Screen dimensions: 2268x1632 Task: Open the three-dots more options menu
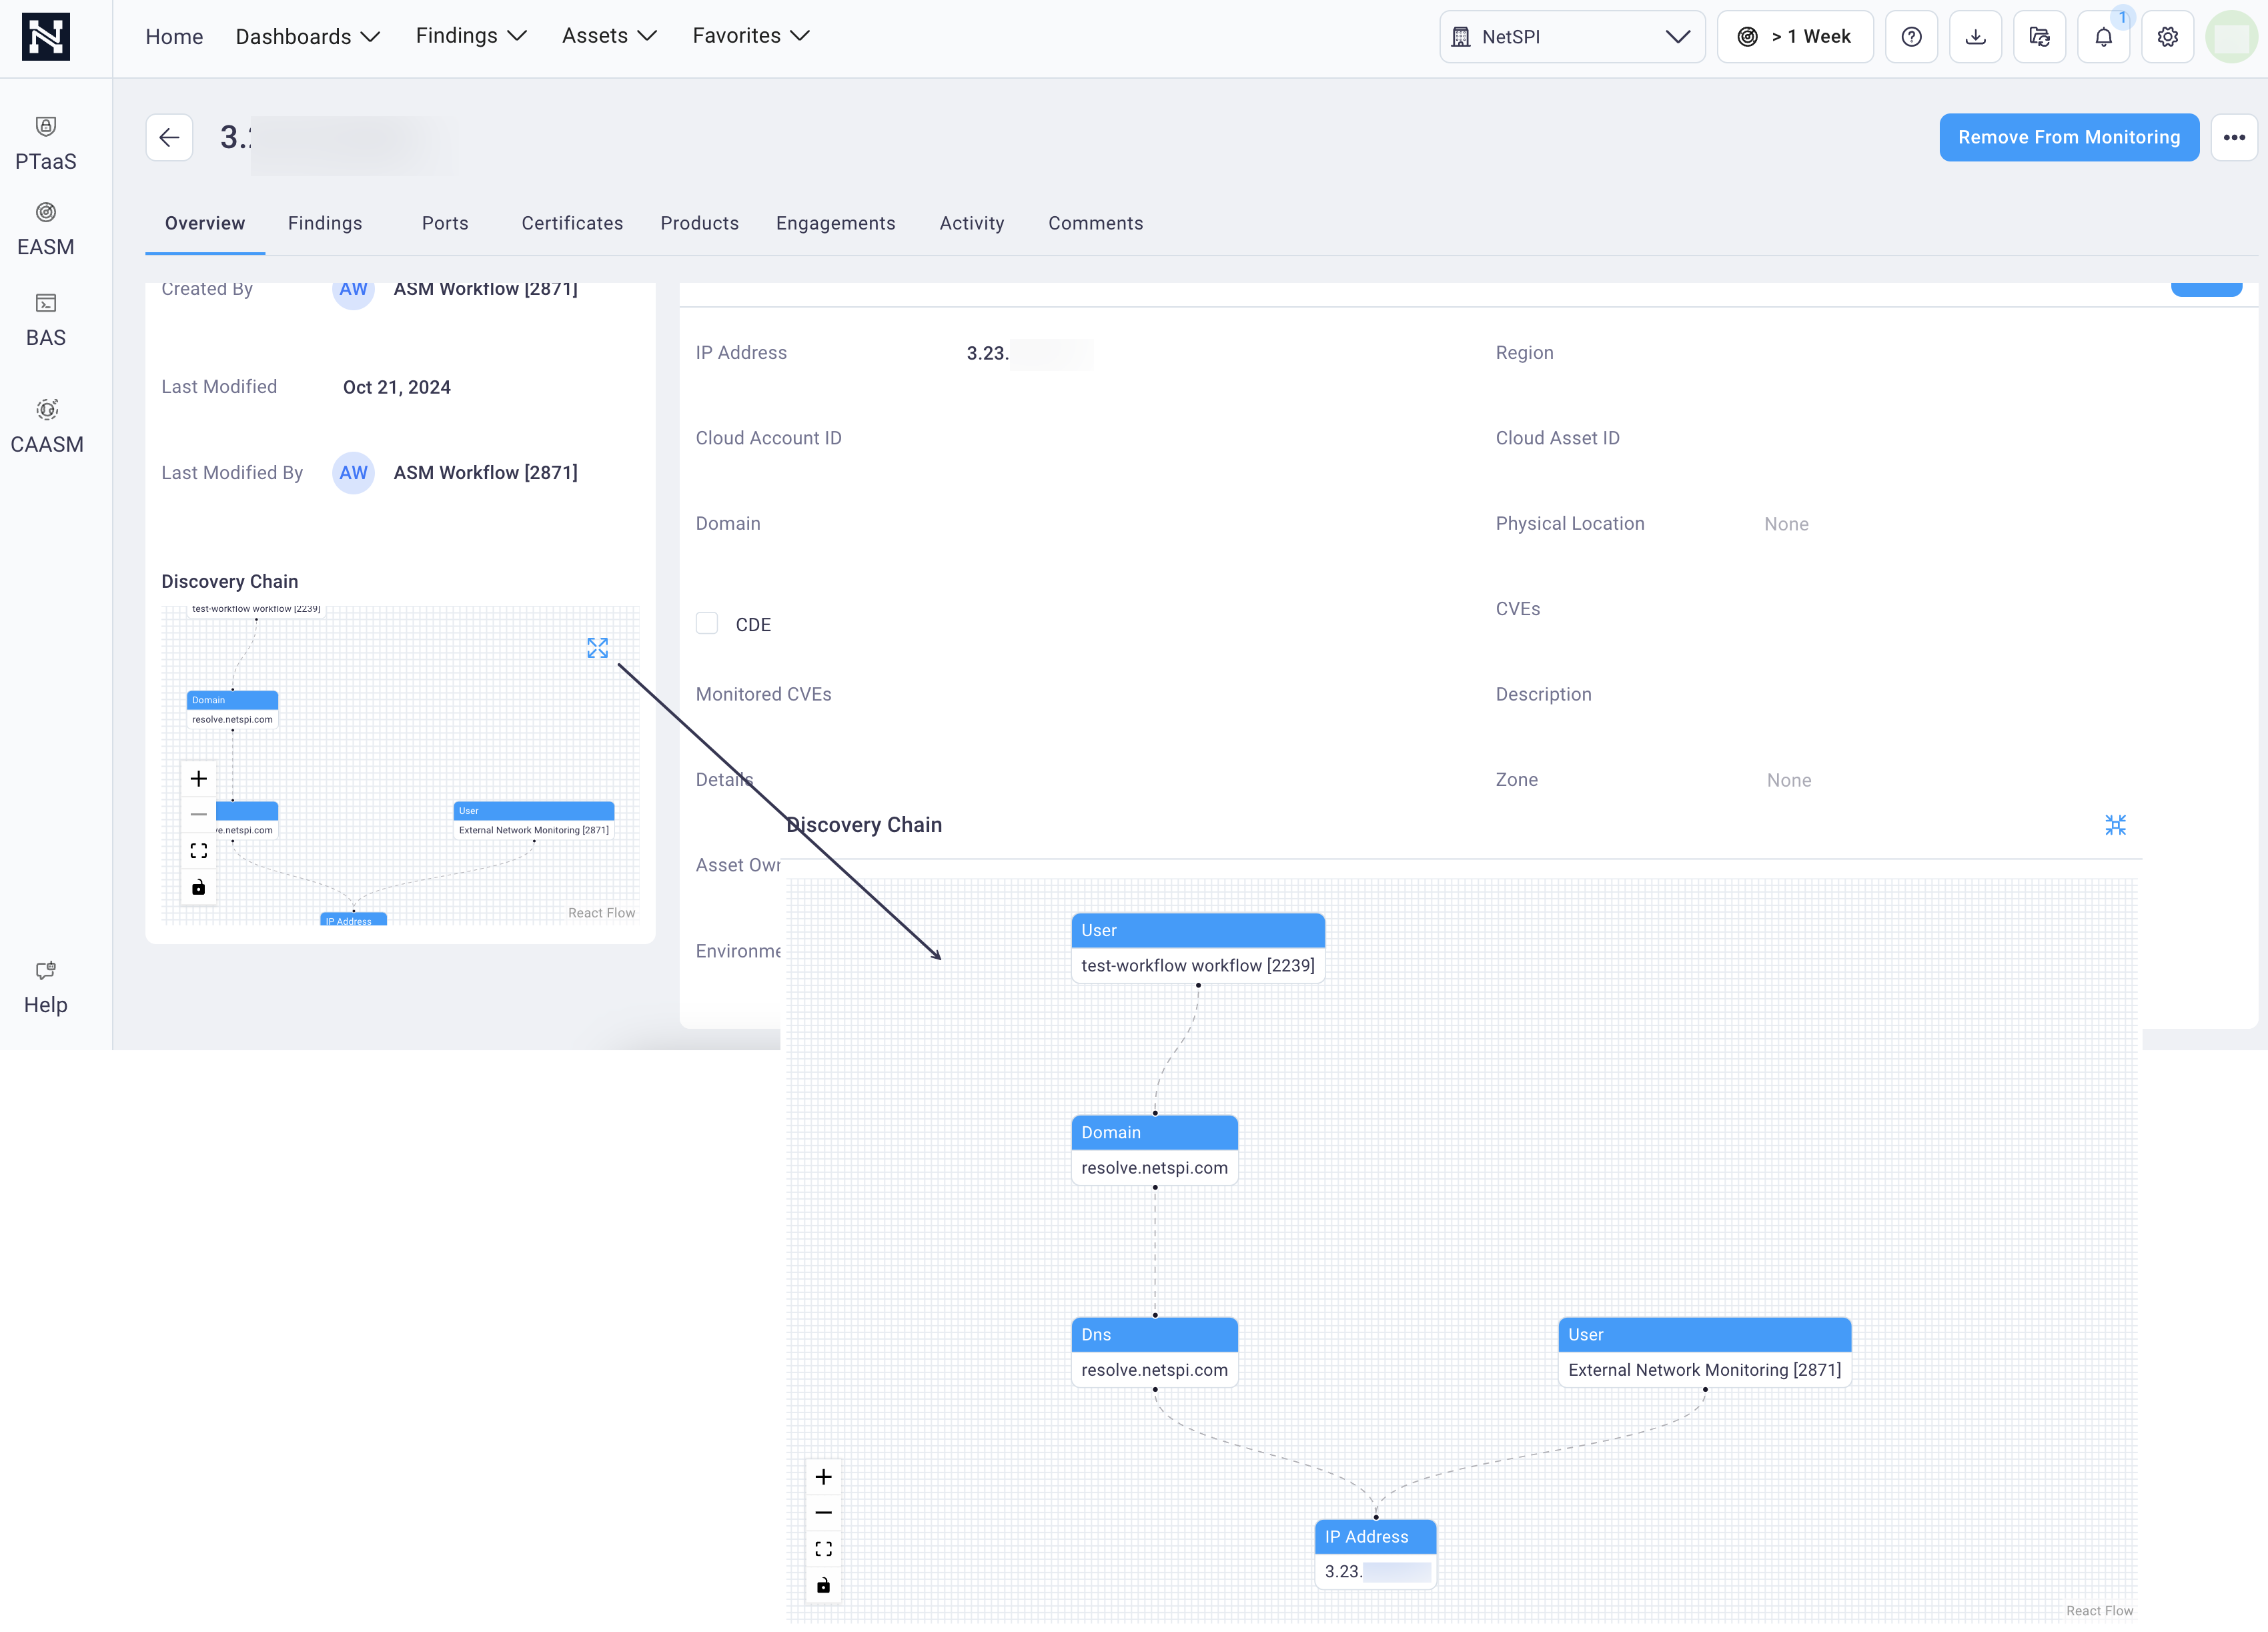click(2234, 137)
